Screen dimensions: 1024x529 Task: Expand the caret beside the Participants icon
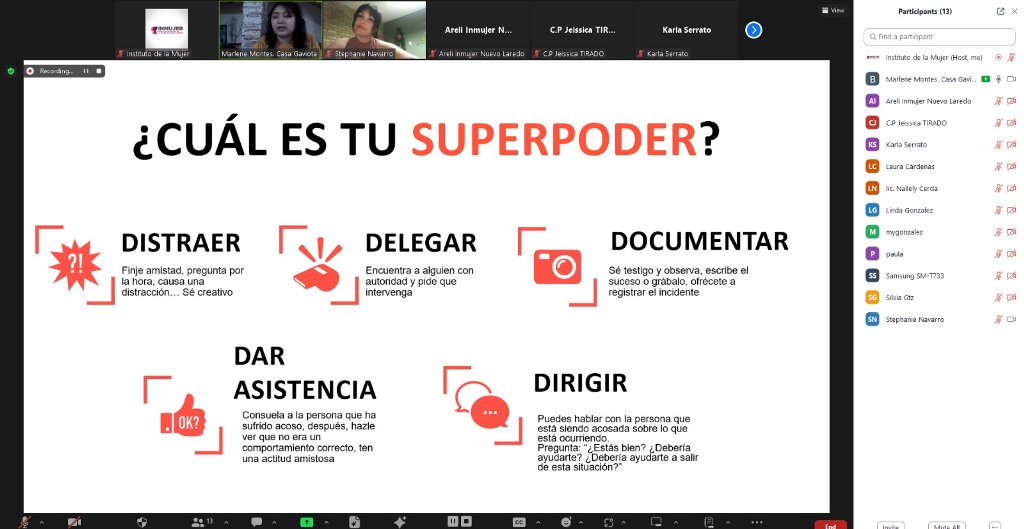(x=226, y=522)
